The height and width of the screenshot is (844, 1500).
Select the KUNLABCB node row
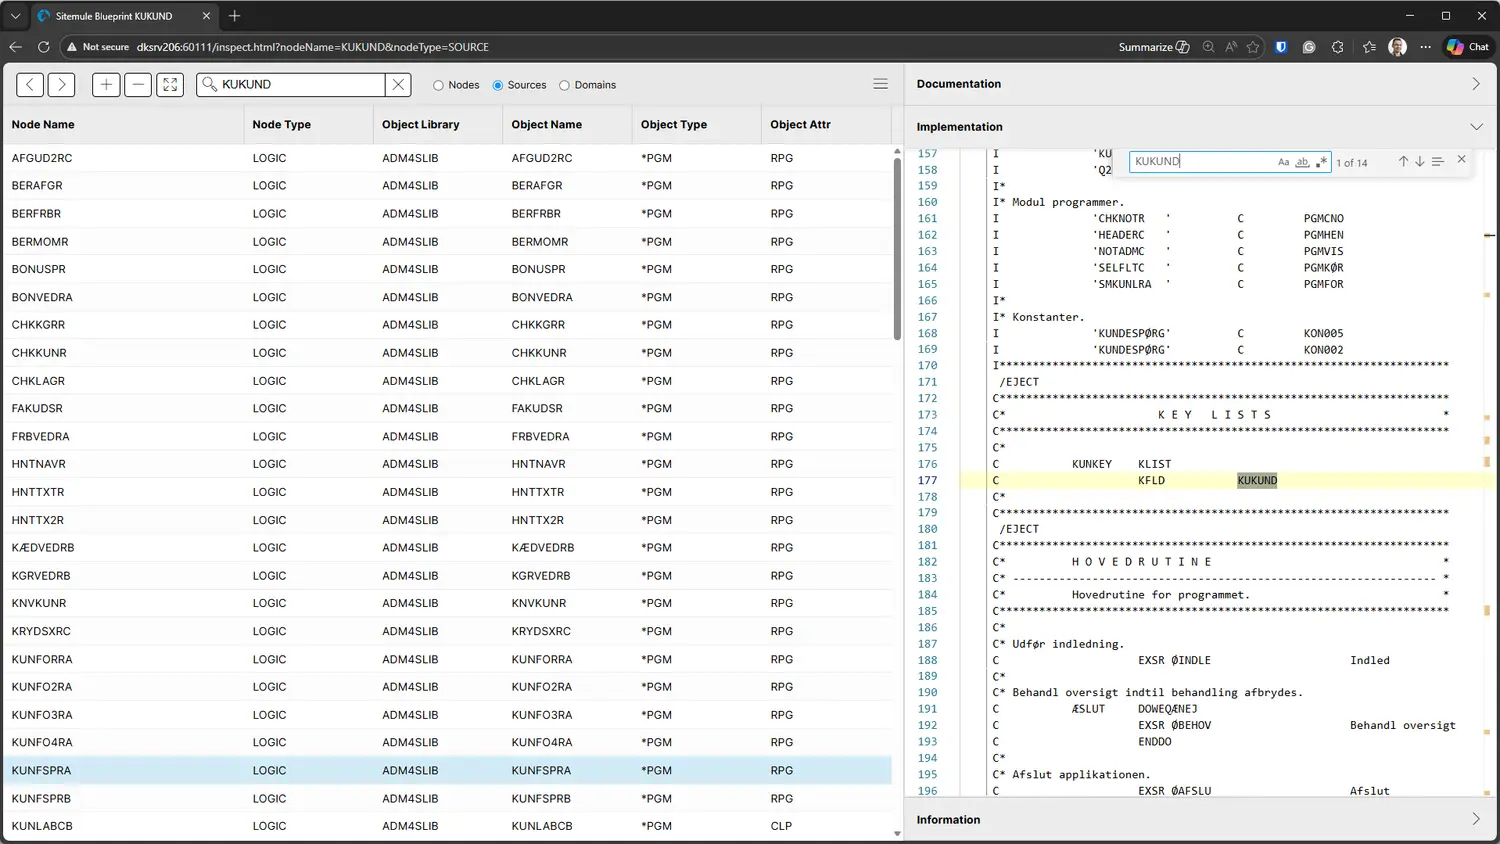(x=447, y=826)
